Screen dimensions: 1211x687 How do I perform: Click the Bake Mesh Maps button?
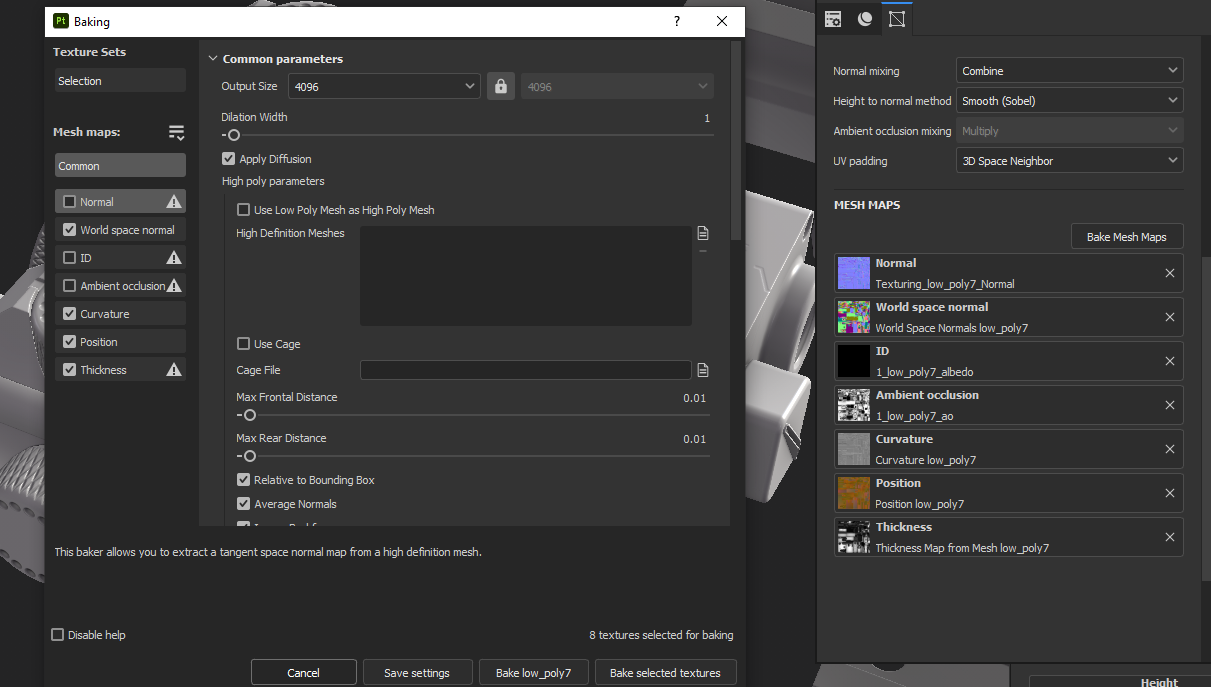coord(1127,237)
